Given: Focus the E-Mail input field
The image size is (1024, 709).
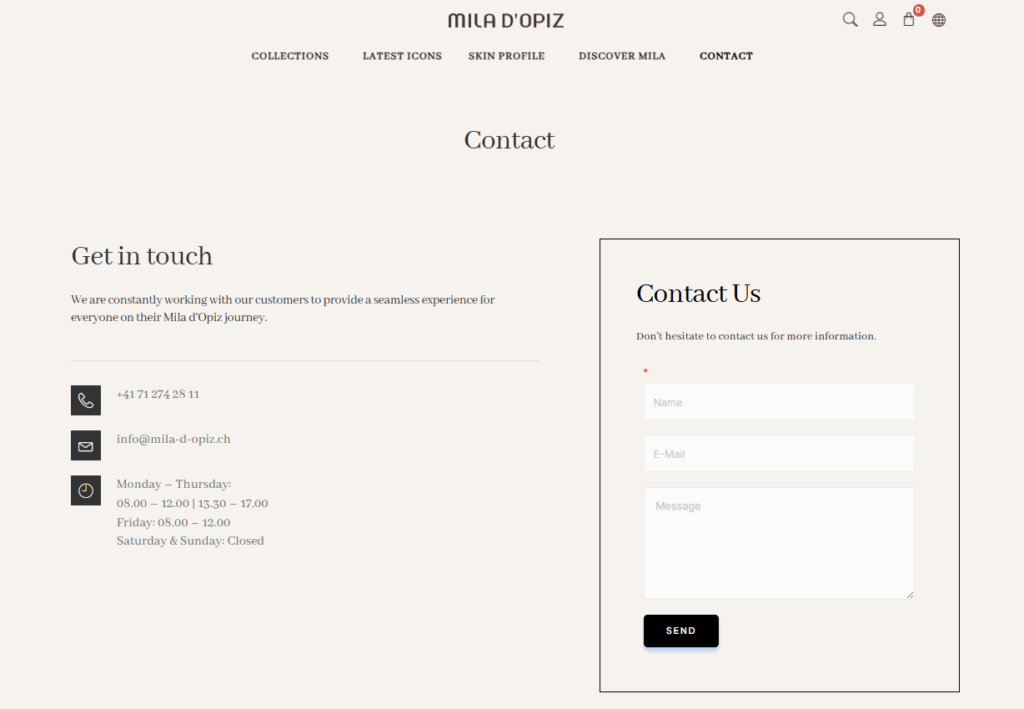Looking at the screenshot, I should point(778,454).
